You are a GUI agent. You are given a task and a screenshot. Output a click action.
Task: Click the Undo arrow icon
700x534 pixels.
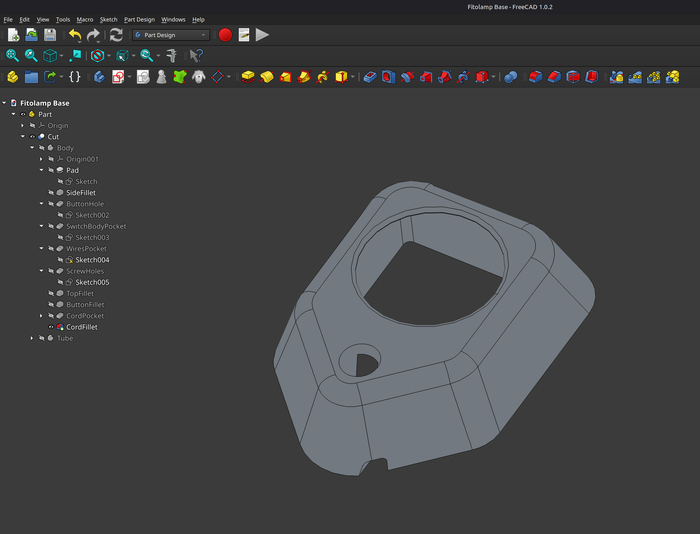[x=75, y=35]
